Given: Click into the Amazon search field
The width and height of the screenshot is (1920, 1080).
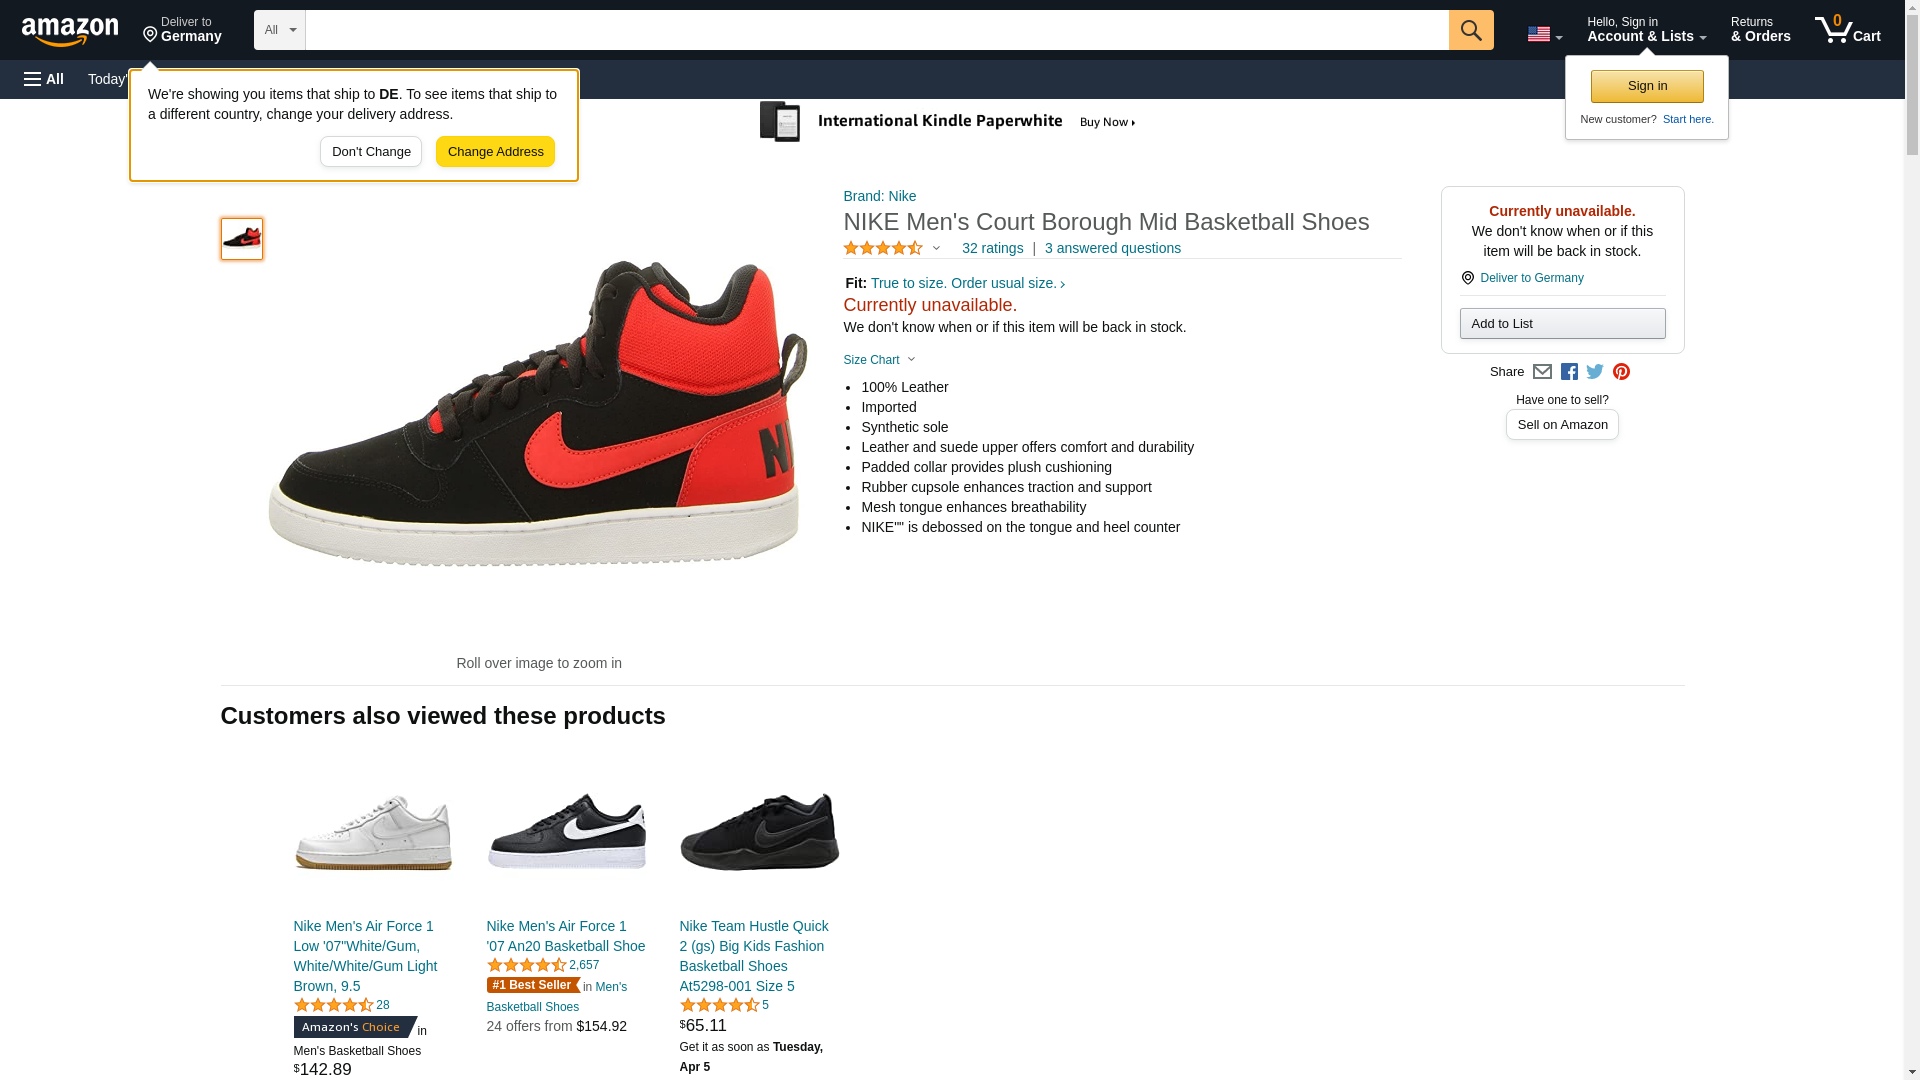Looking at the screenshot, I should [876, 30].
